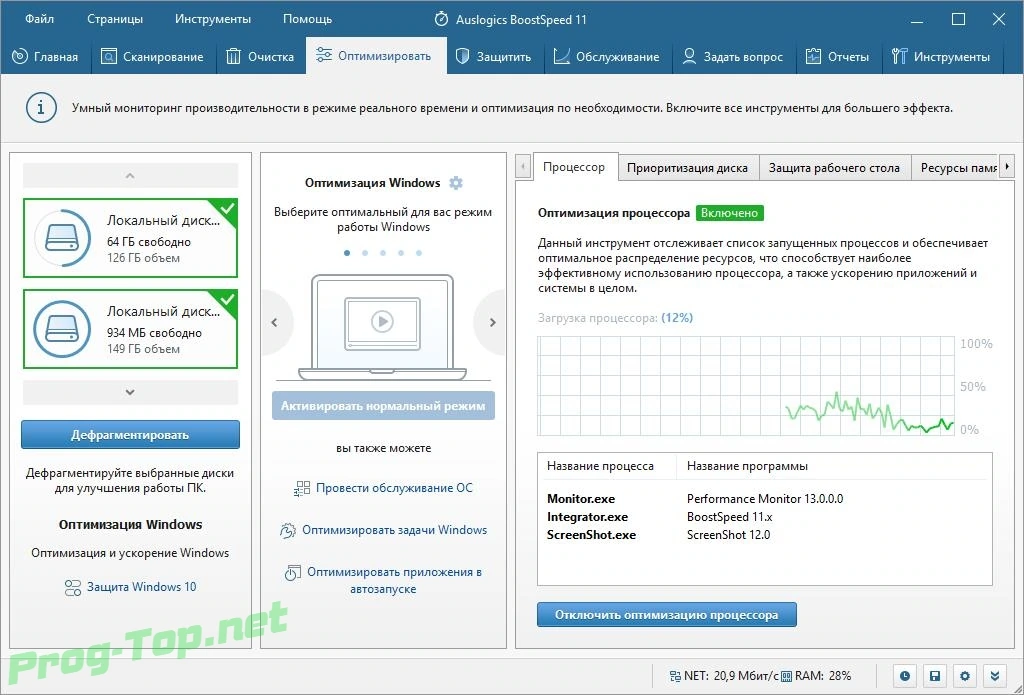Viewport: 1024px width, 695px height.
Task: Open the Страницы menu
Action: coord(115,19)
